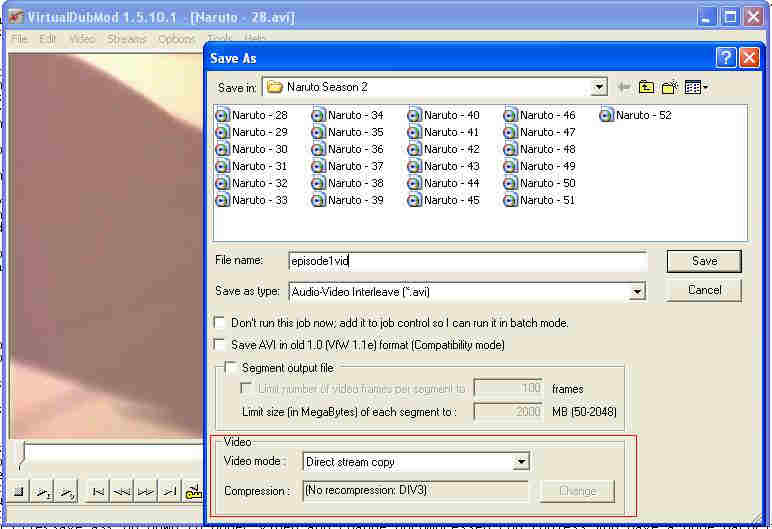Select the Naruto - 34 file

(348, 115)
